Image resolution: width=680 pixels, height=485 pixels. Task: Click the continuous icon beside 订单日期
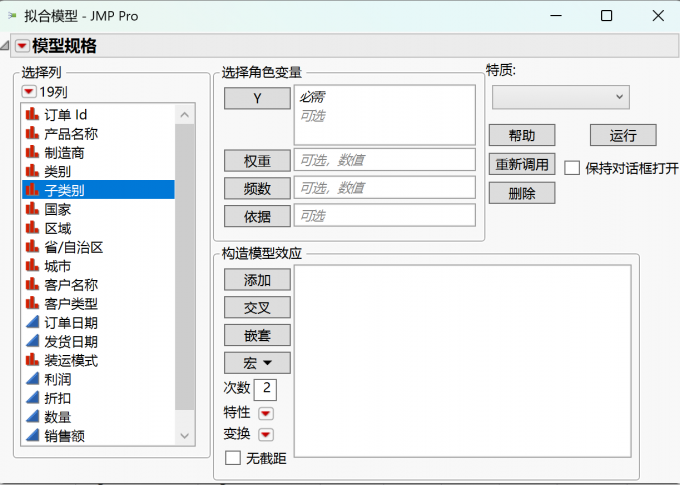pos(32,322)
